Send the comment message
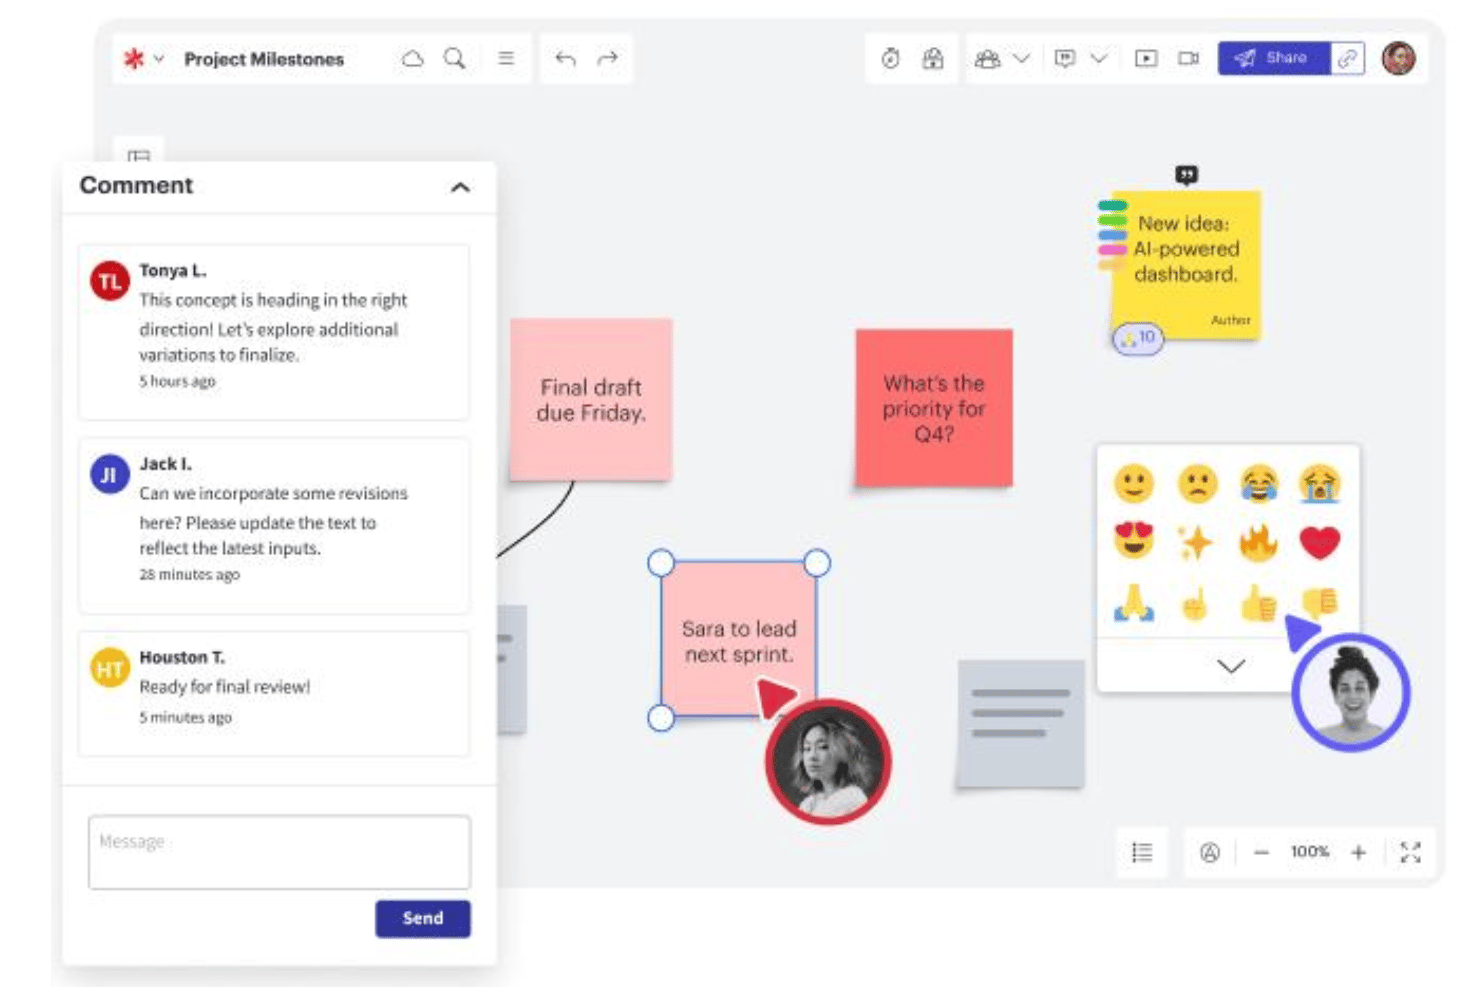 [423, 918]
